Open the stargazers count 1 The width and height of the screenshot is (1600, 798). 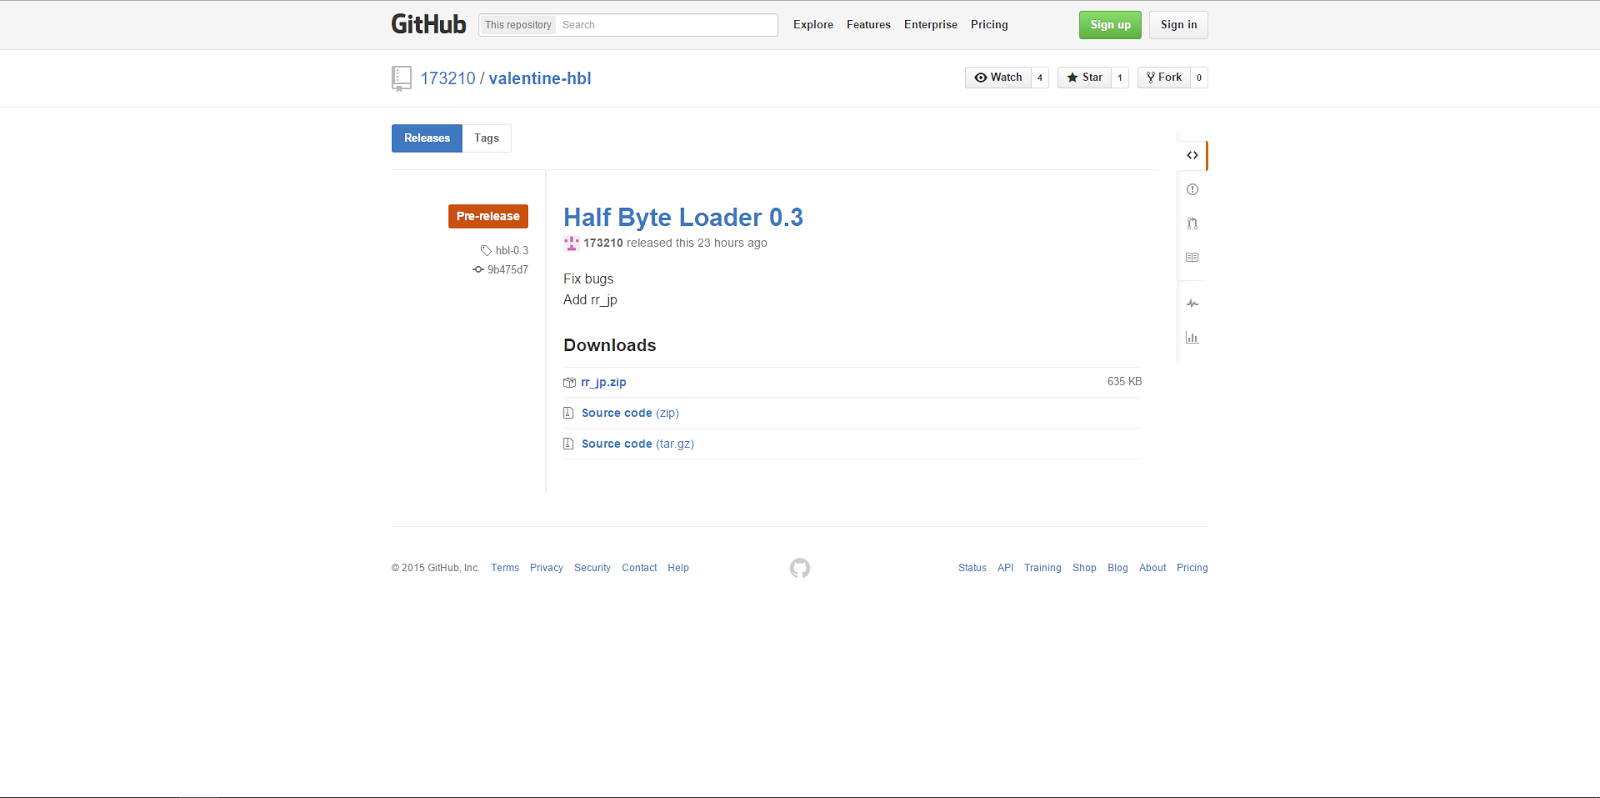click(x=1120, y=77)
